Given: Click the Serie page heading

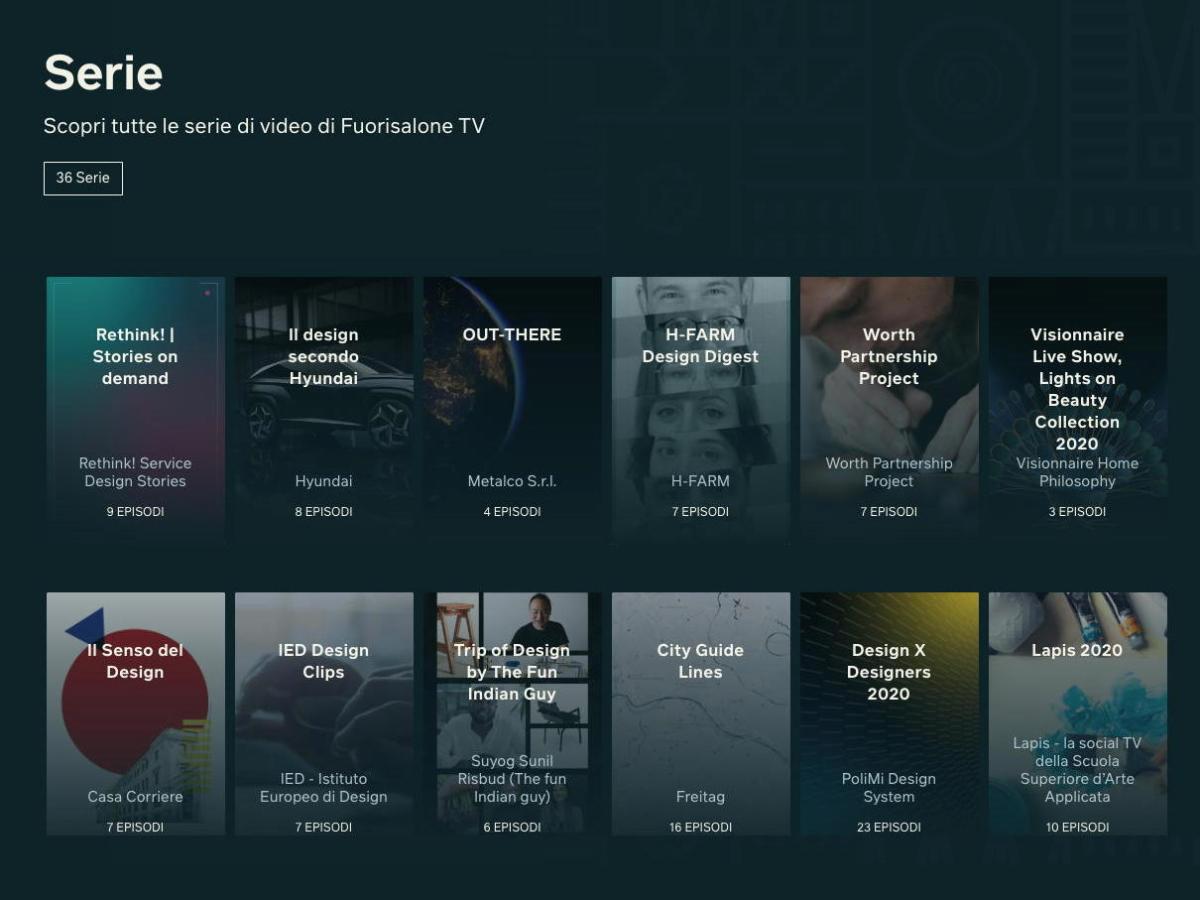Looking at the screenshot, I should point(103,73).
